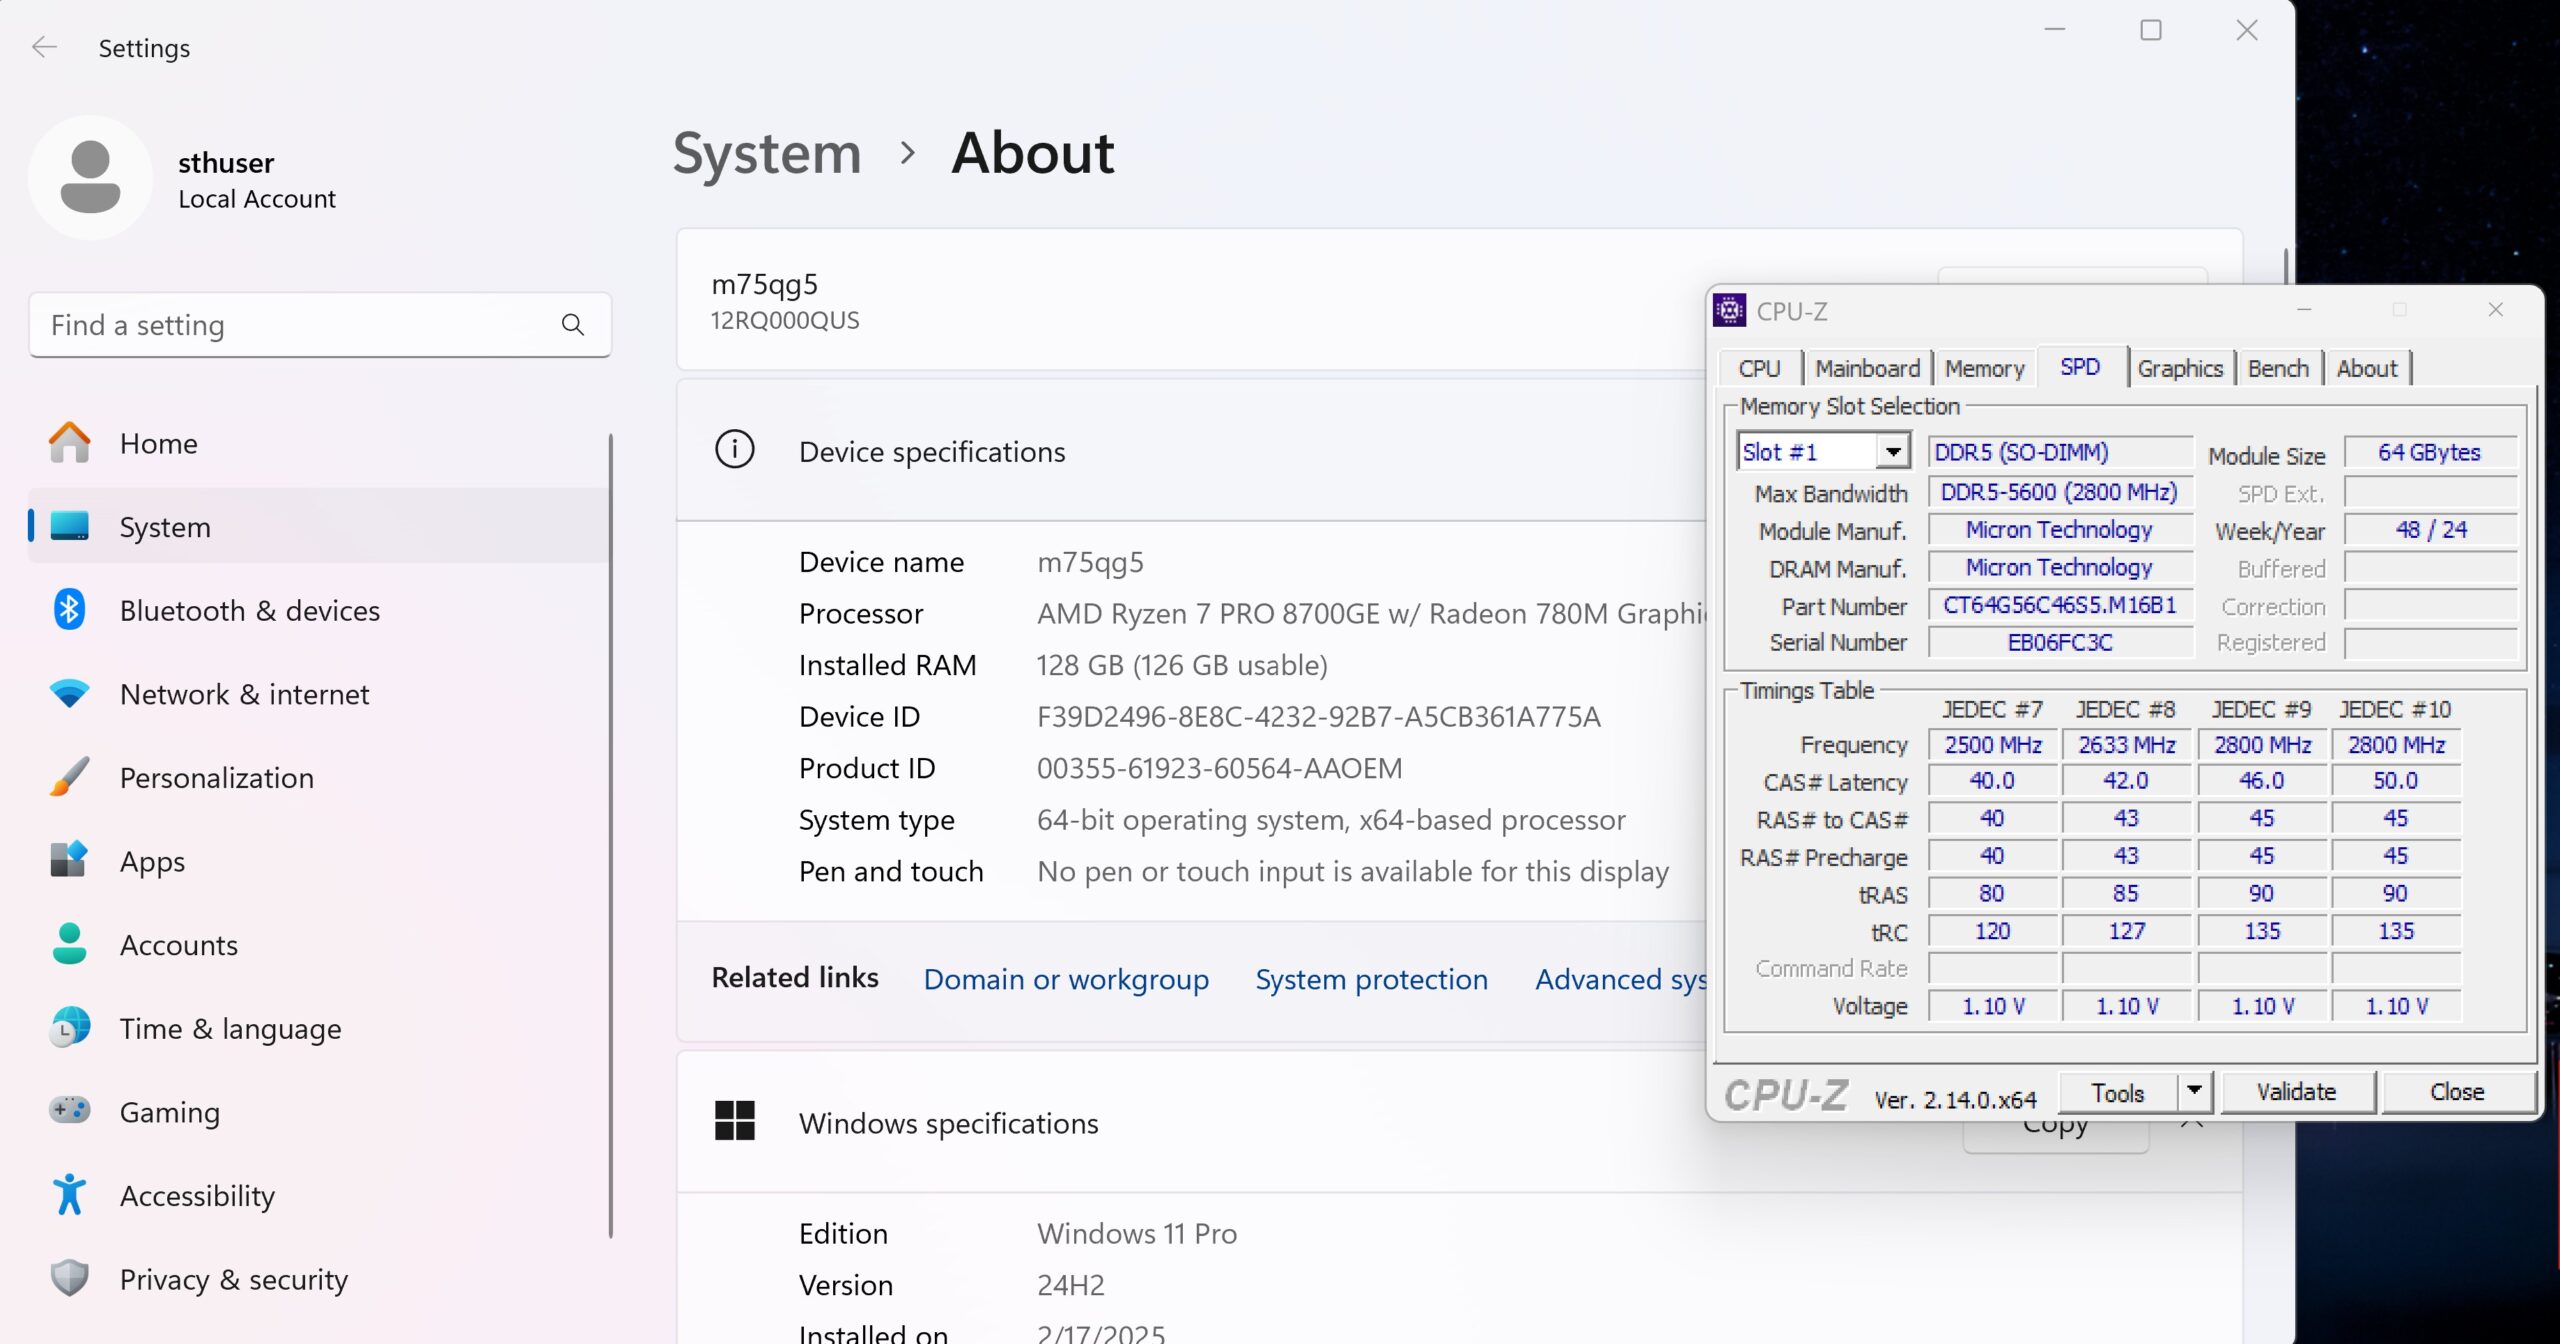The image size is (2560, 1344).
Task: Open Privacy & security settings
Action: [233, 1280]
